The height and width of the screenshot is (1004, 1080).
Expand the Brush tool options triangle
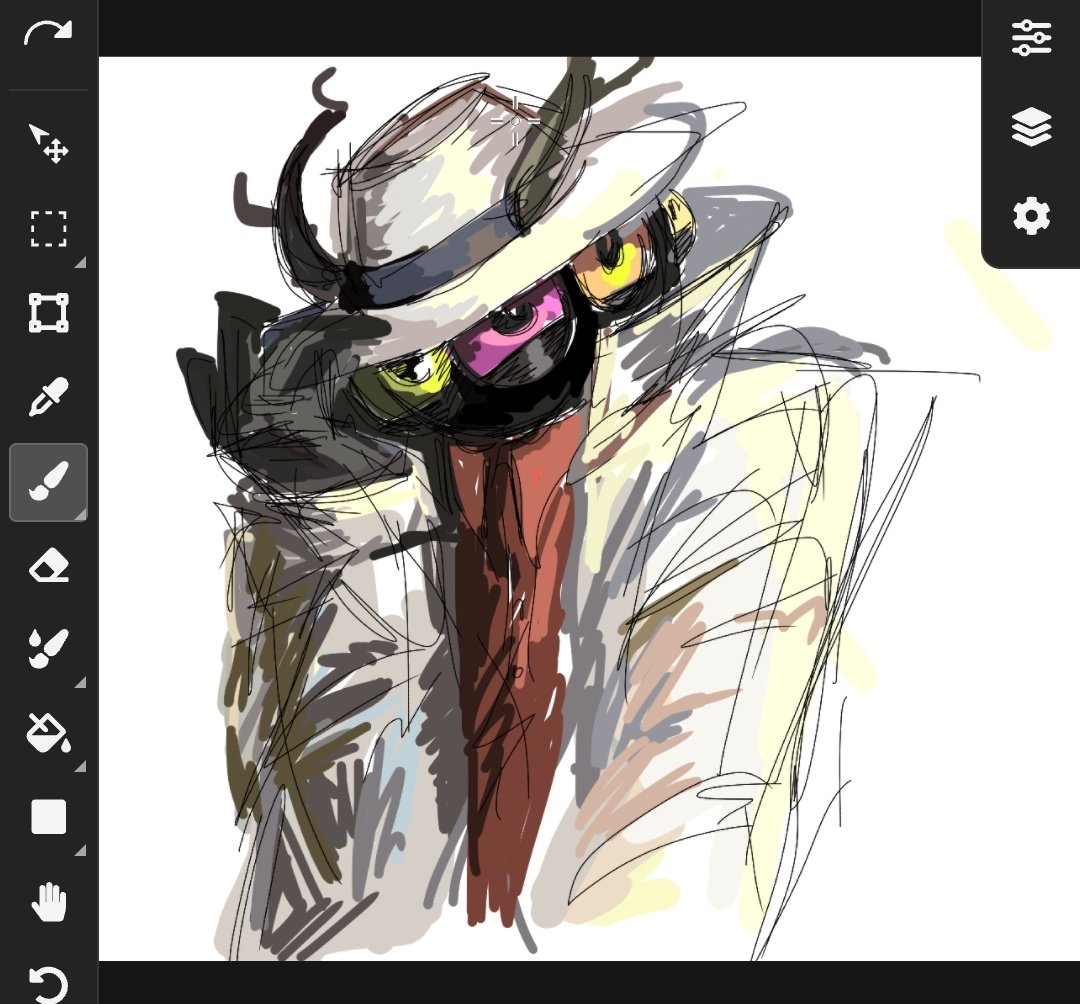(x=81, y=514)
